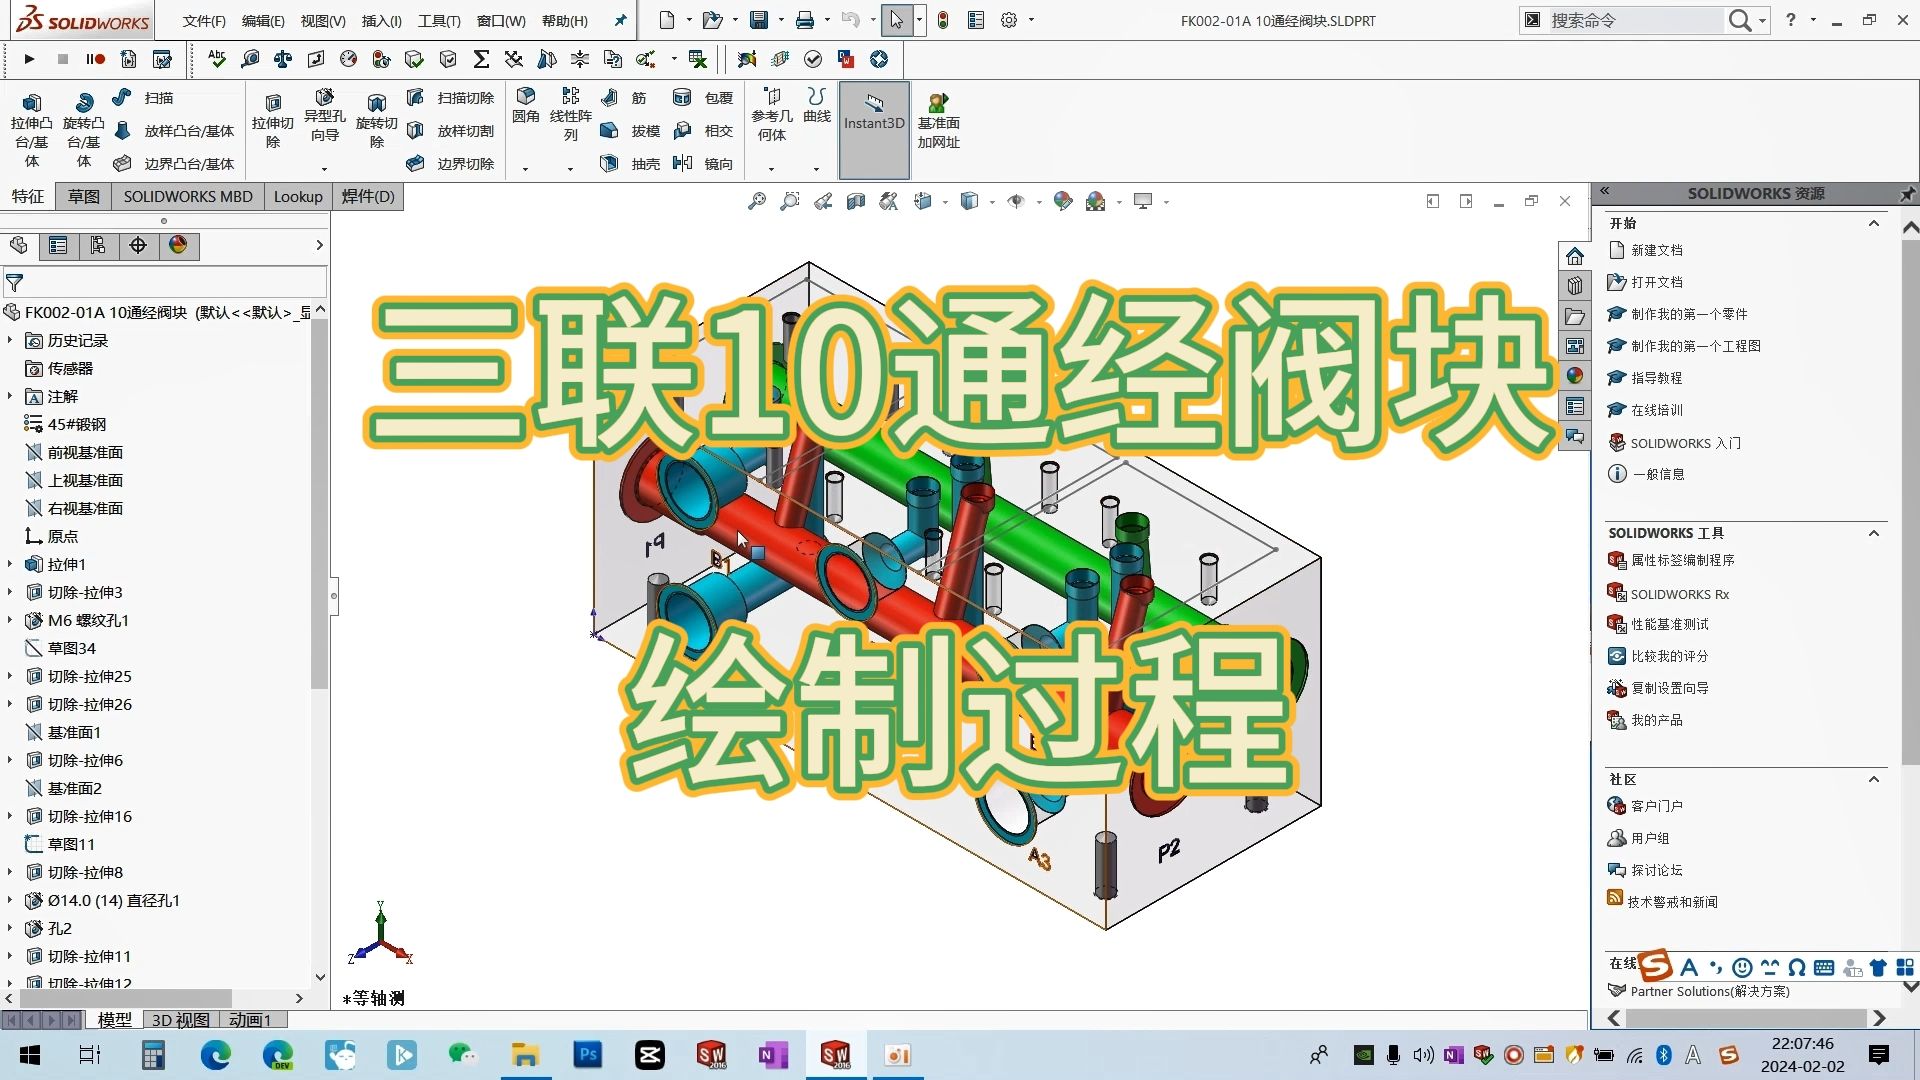1920x1080 pixels.
Task: Collapse the 社区 section
Action: (1874, 779)
